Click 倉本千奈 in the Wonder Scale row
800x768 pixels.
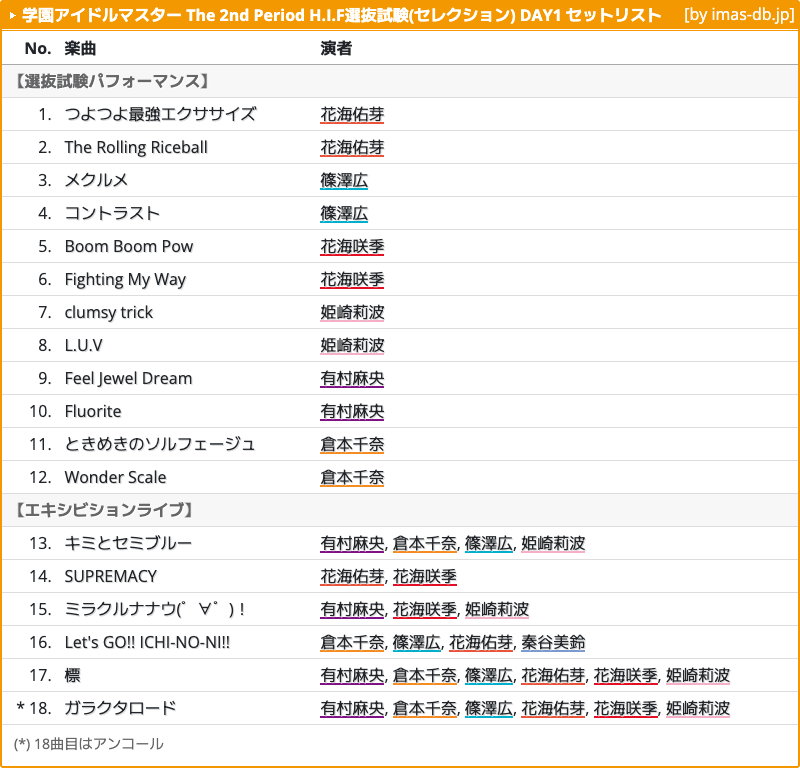coord(352,477)
